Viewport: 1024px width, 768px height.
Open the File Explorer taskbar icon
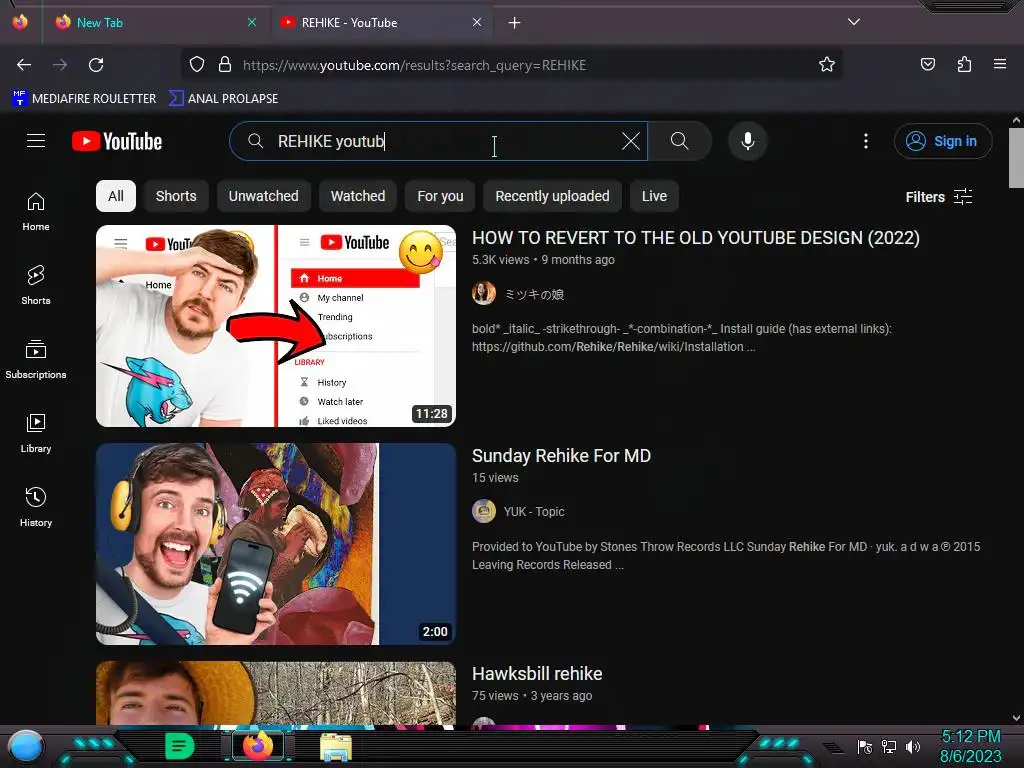pyautogui.click(x=336, y=747)
